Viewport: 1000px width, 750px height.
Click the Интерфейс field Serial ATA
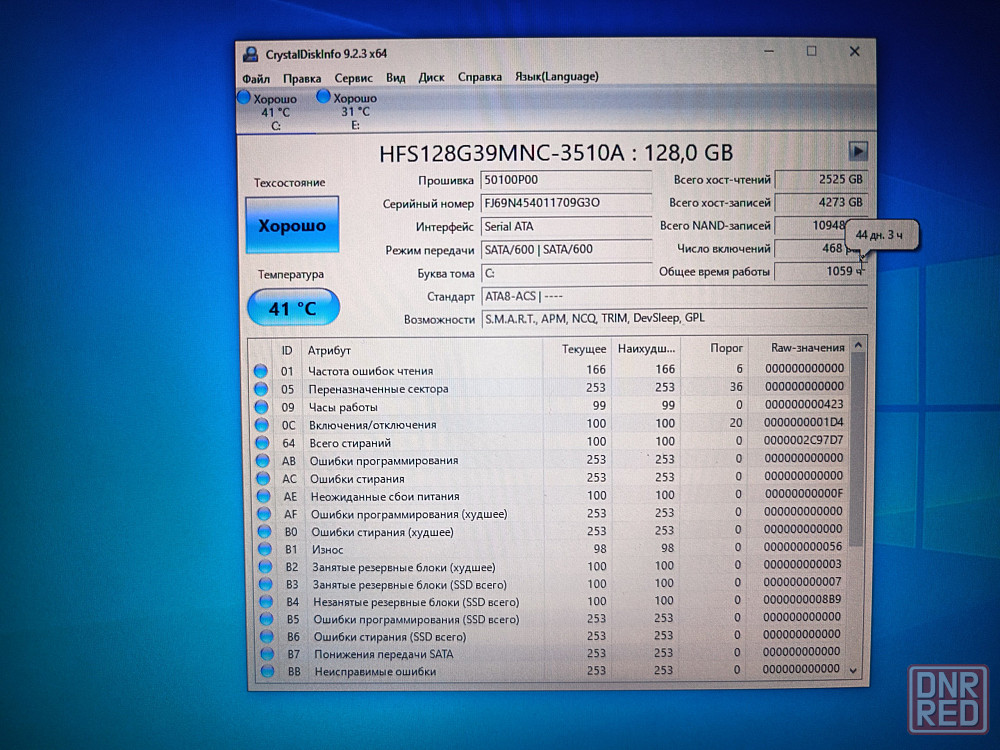[566, 226]
